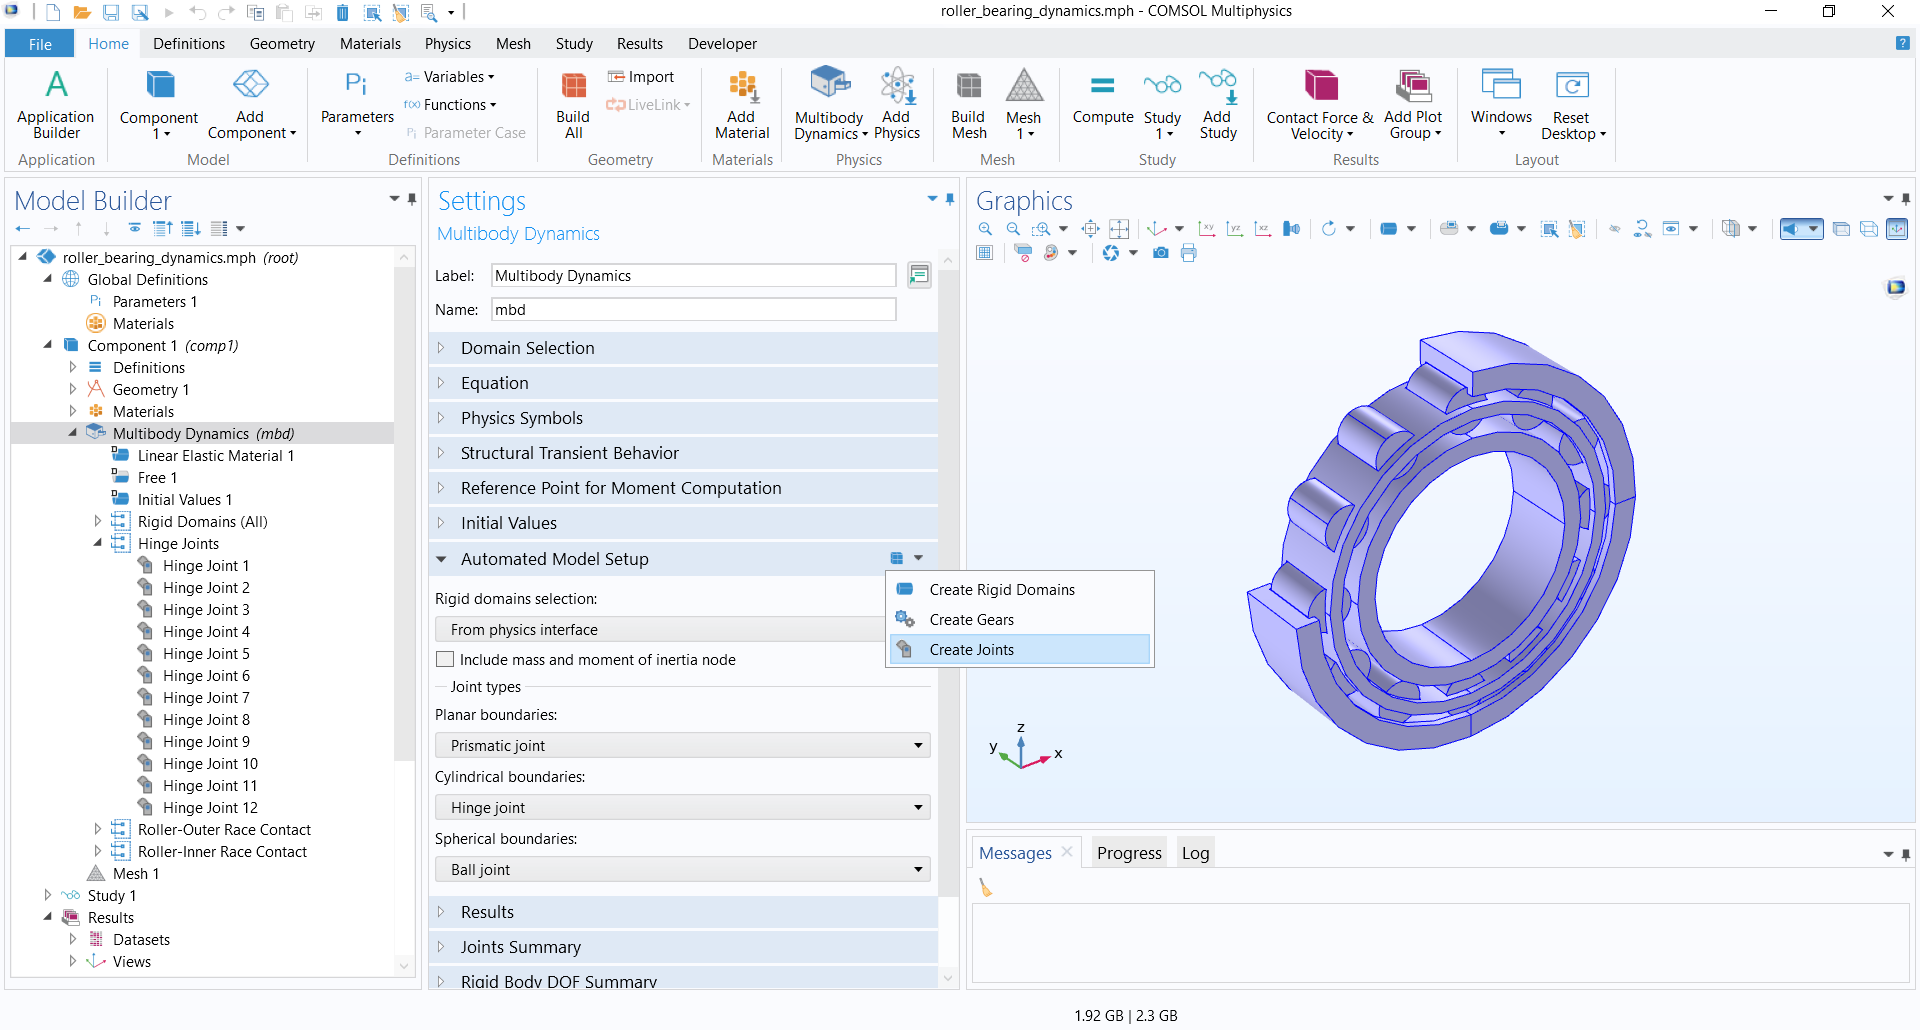Click the Reset Desktop icon
Image resolution: width=1920 pixels, height=1030 pixels.
(x=1571, y=104)
